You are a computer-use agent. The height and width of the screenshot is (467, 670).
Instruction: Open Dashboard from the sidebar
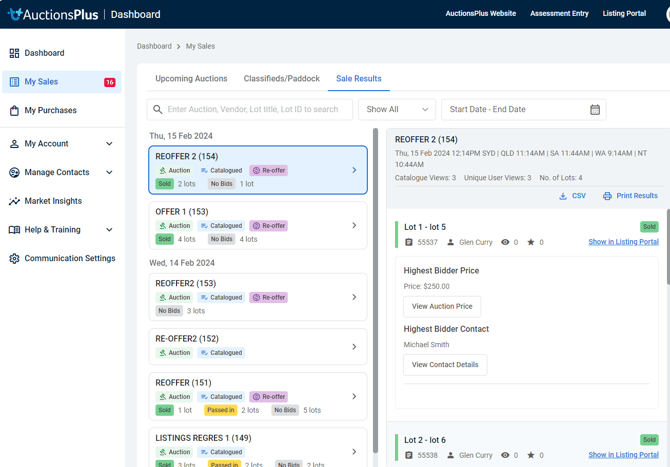(44, 53)
